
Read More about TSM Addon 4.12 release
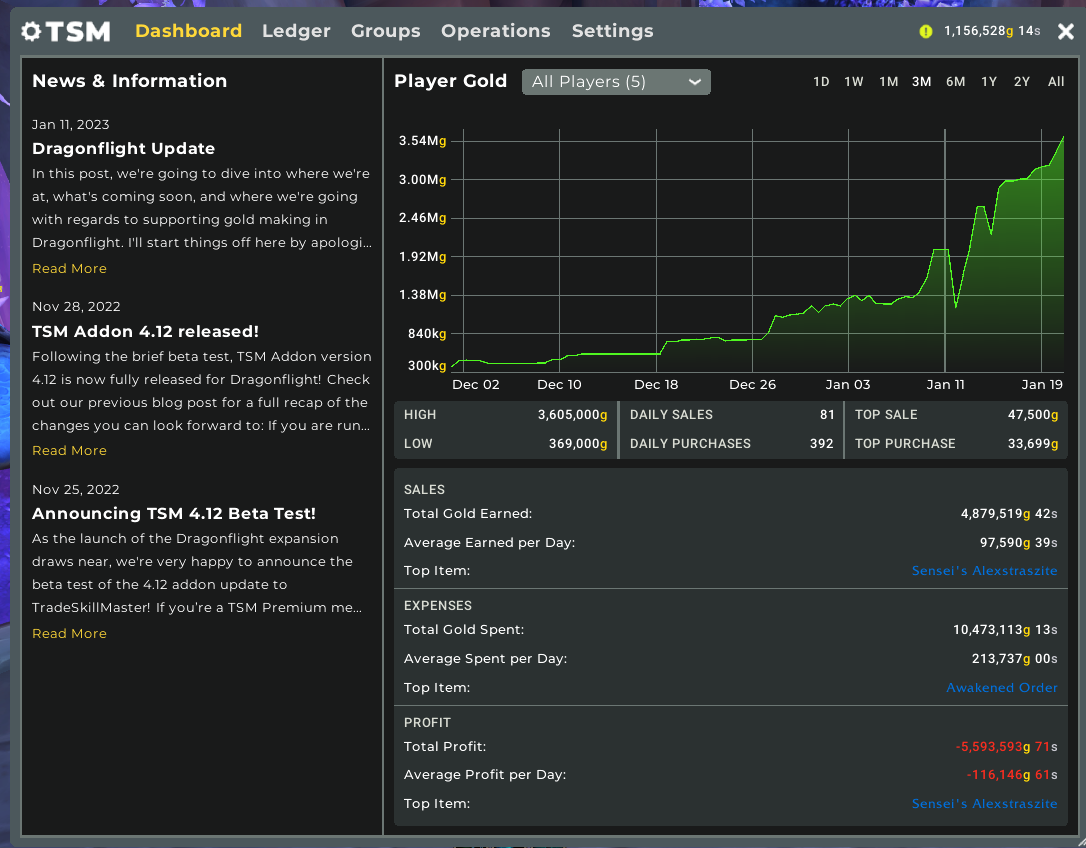[x=69, y=451]
